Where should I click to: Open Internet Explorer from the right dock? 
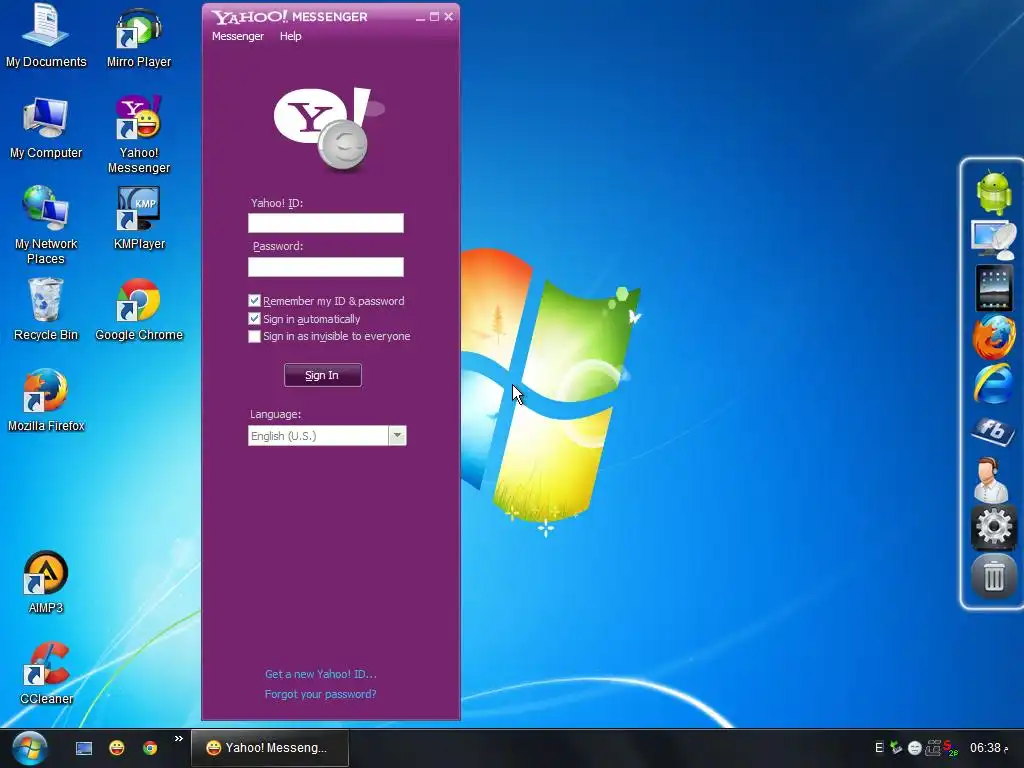click(993, 384)
